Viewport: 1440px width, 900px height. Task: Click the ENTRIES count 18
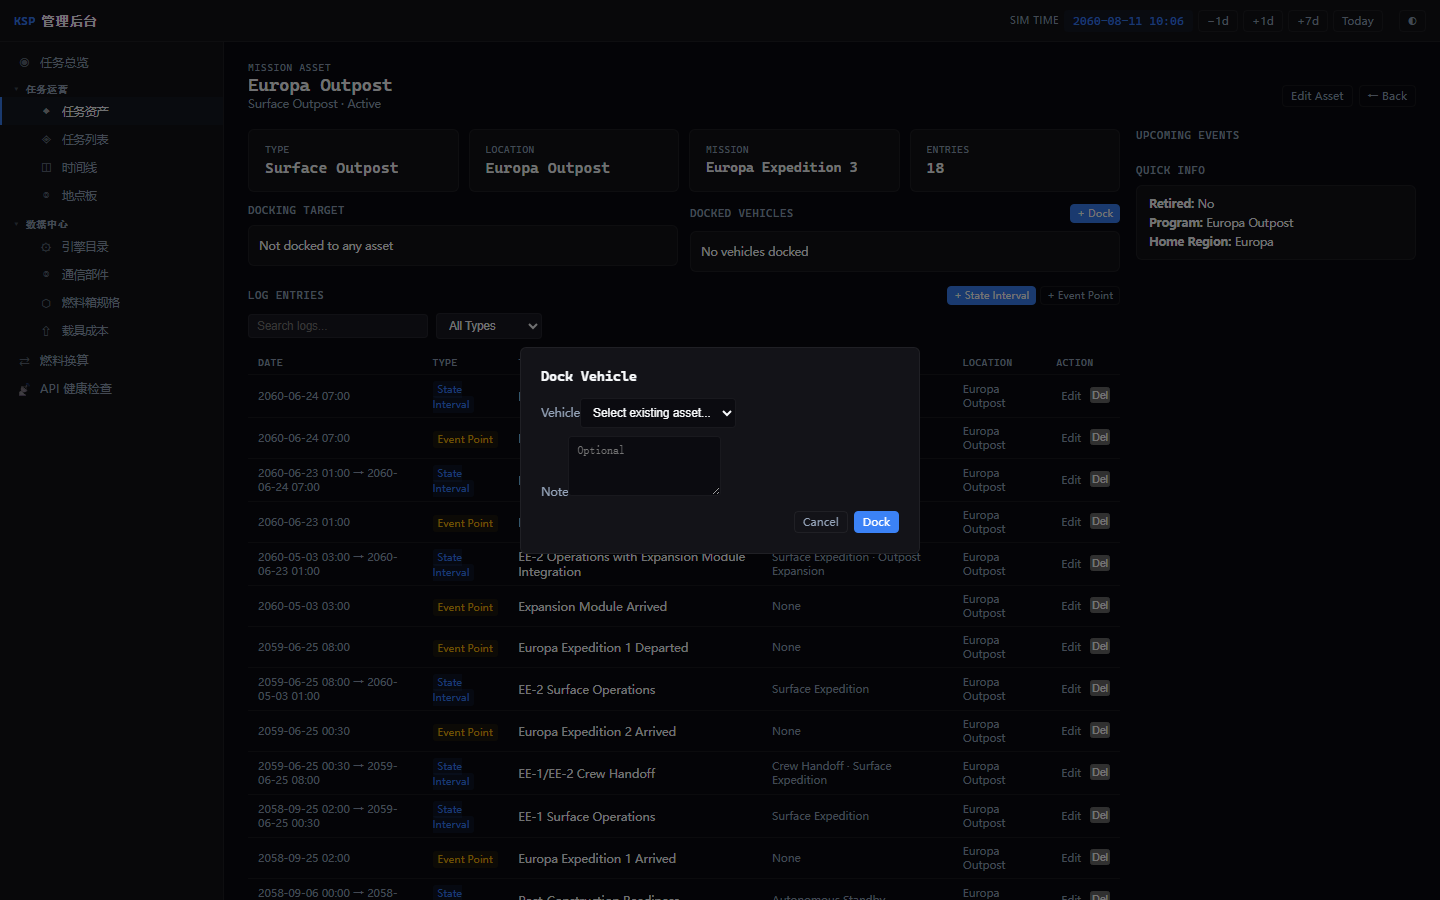(935, 168)
